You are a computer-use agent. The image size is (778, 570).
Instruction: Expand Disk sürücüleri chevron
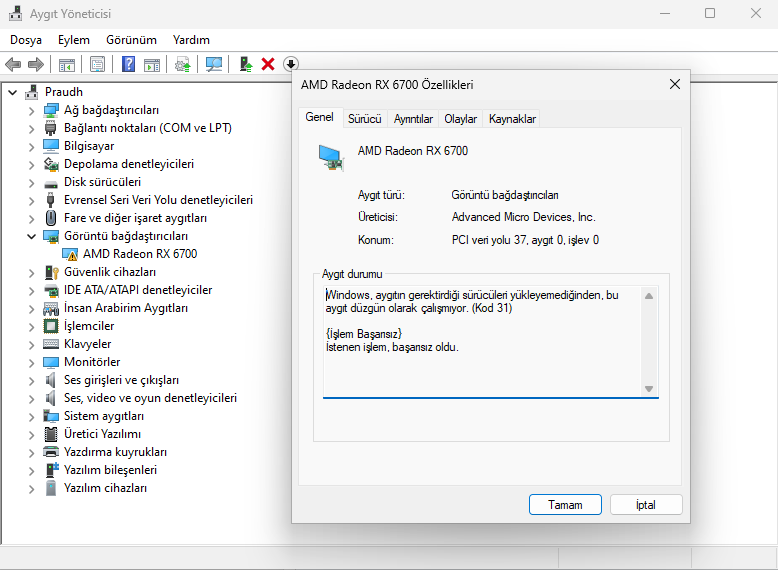[32, 183]
